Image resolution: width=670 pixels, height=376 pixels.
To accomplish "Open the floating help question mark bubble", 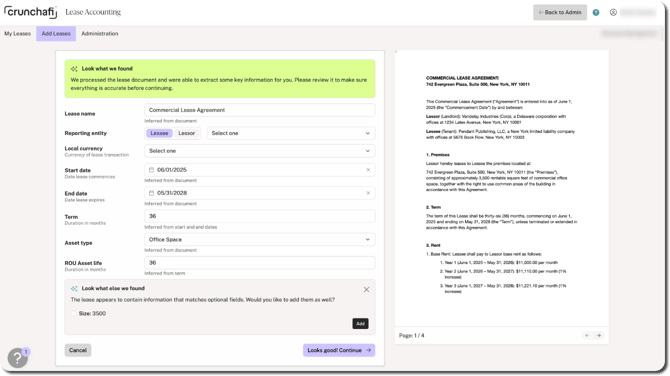I will (x=18, y=358).
